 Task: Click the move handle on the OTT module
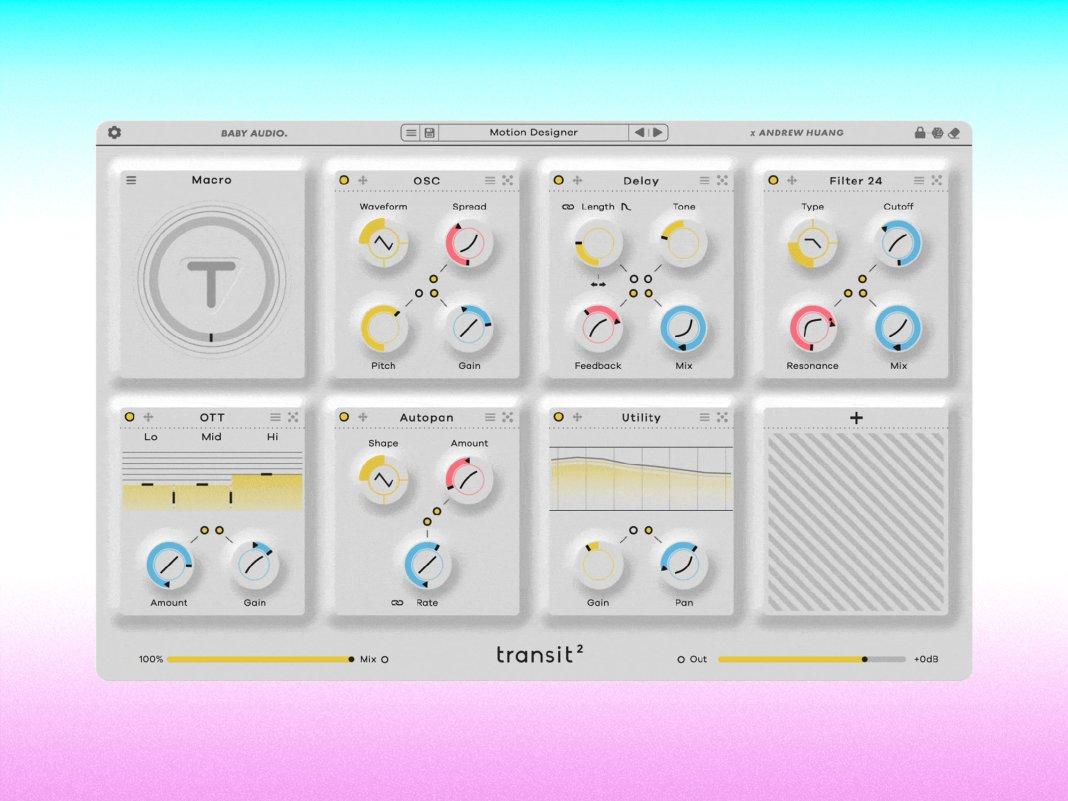(148, 417)
